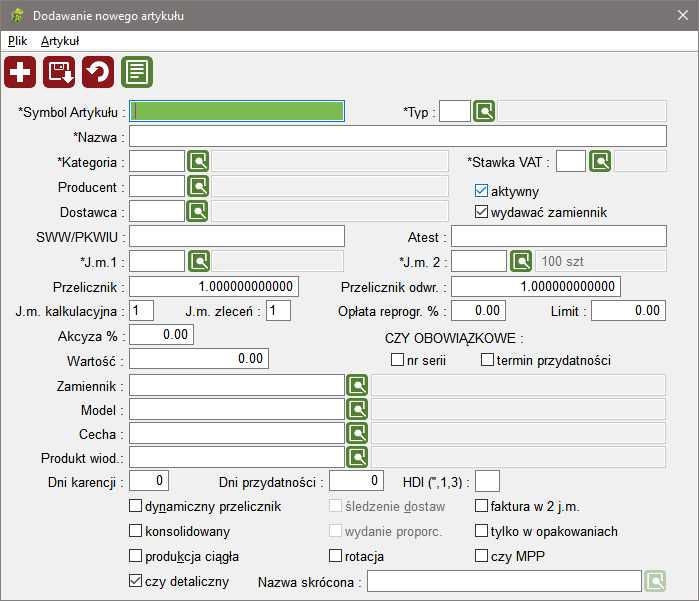This screenshot has height=601, width=699.
Task: Check the produkcja ciągła checkbox
Action: click(x=135, y=556)
